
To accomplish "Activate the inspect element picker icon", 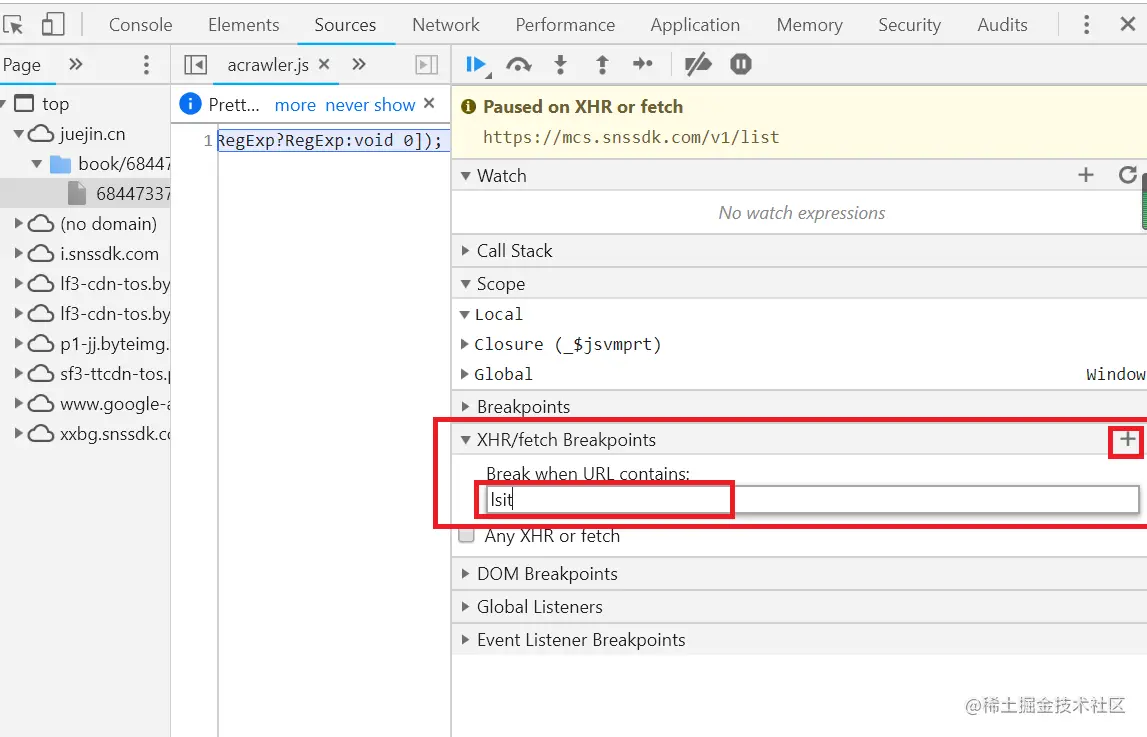I will [12, 25].
